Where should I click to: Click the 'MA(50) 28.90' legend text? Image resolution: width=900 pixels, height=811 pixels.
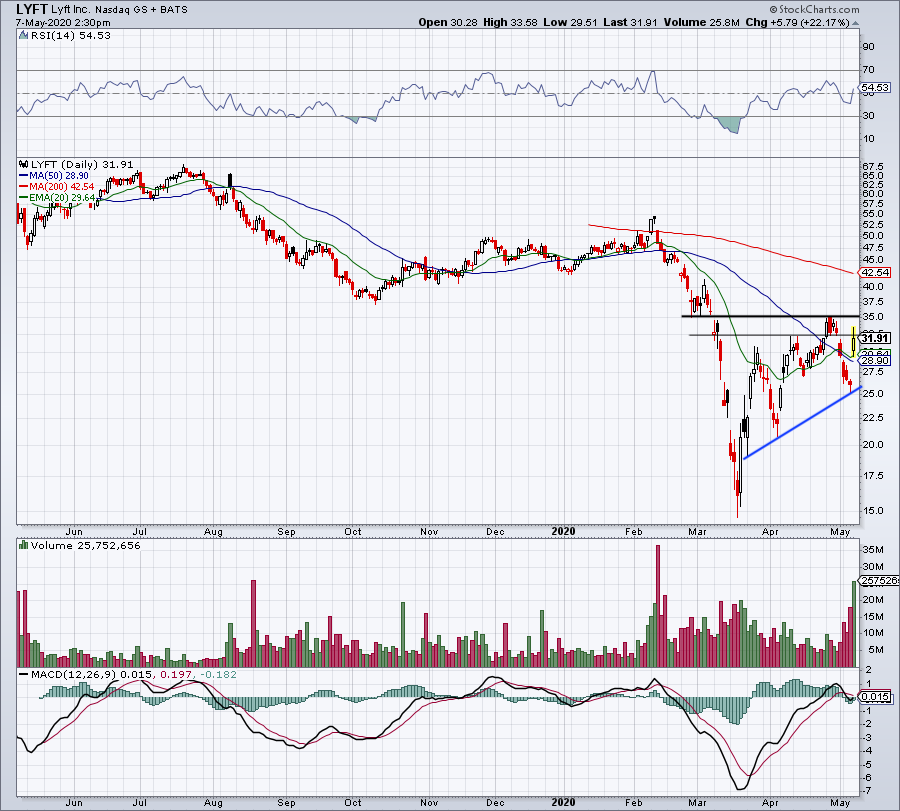[x=59, y=176]
